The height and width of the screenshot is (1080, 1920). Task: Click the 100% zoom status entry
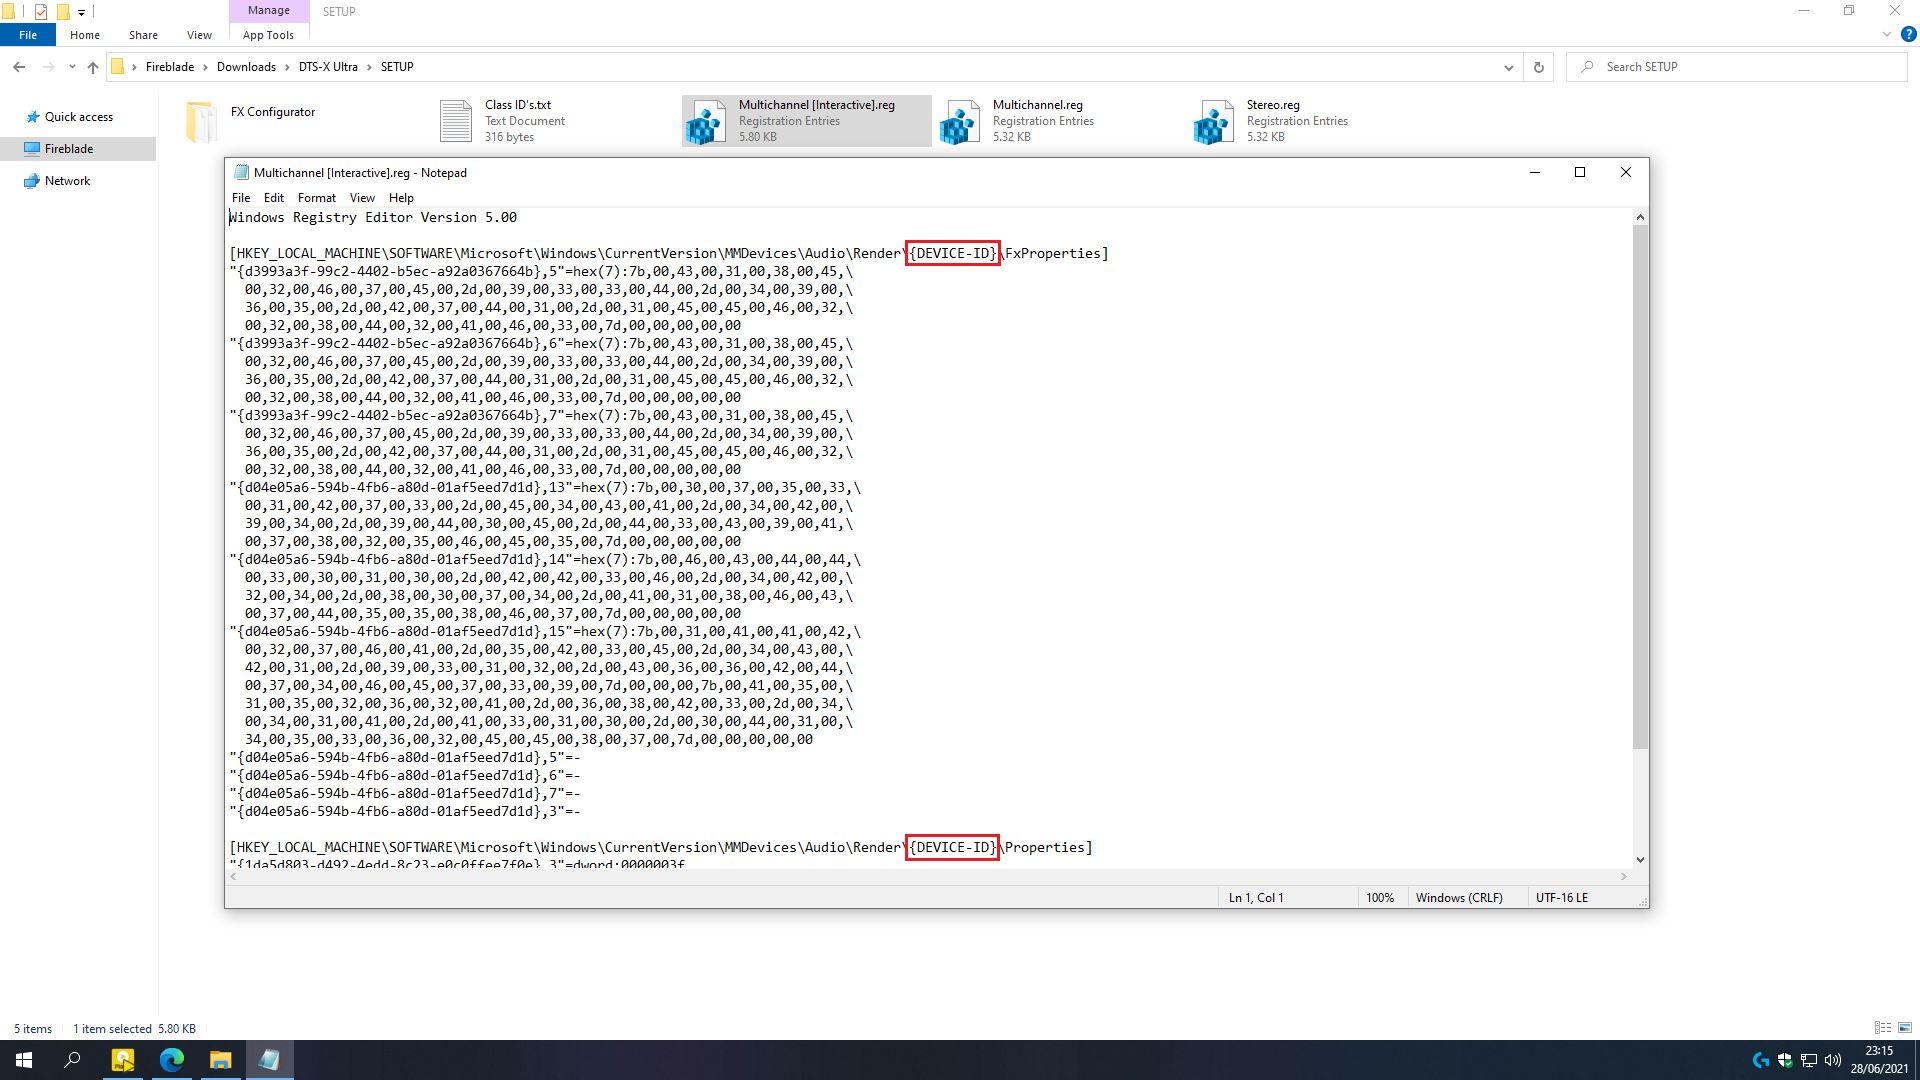(x=1380, y=898)
